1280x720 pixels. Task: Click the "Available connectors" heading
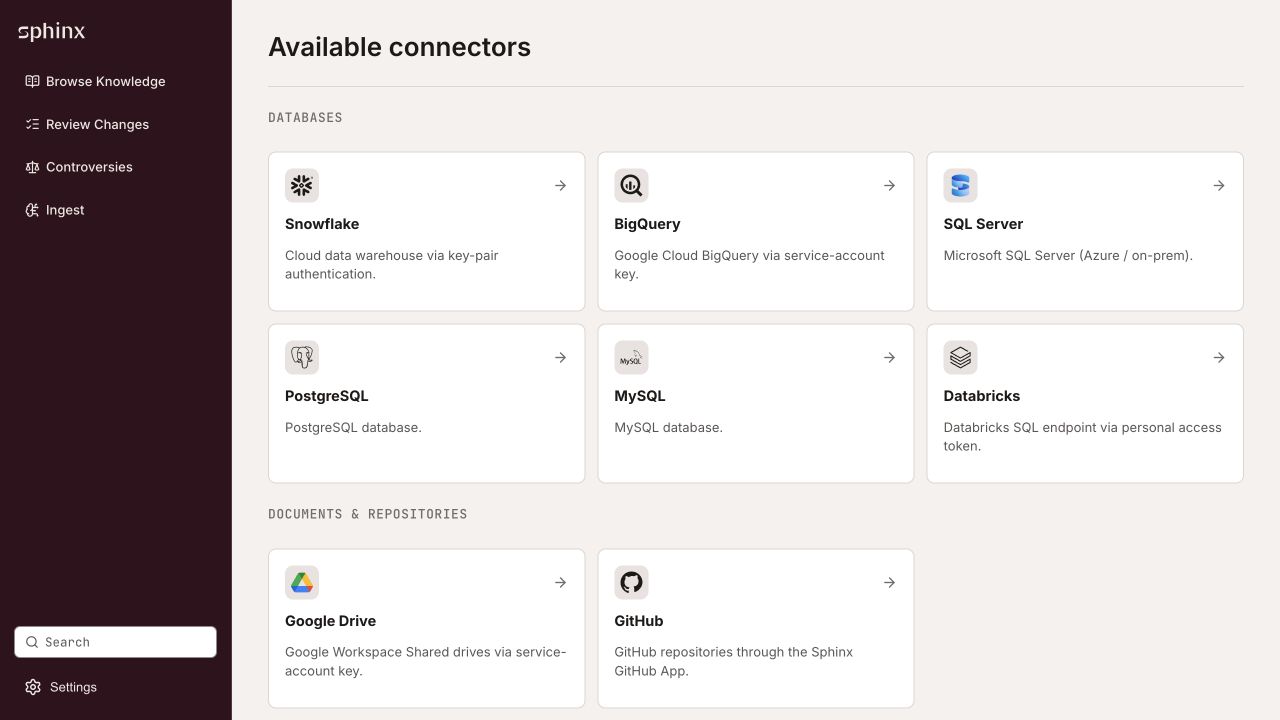click(399, 47)
